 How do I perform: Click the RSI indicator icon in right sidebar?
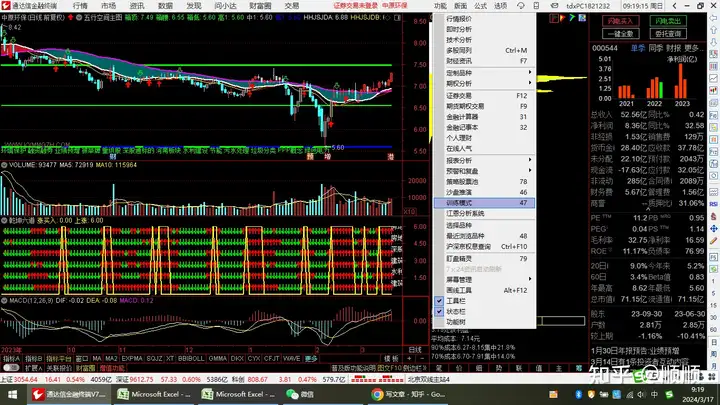pyautogui.click(x=713, y=204)
